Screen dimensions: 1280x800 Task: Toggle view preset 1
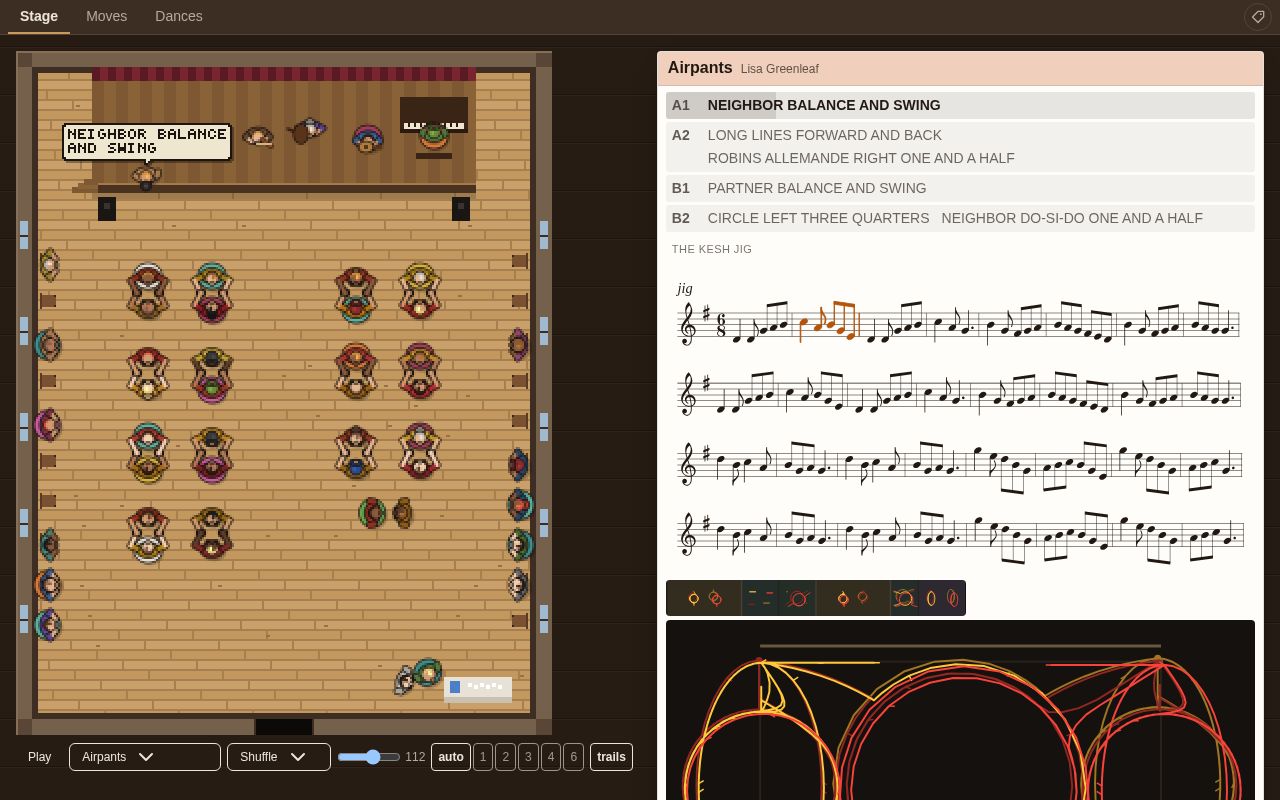click(483, 757)
